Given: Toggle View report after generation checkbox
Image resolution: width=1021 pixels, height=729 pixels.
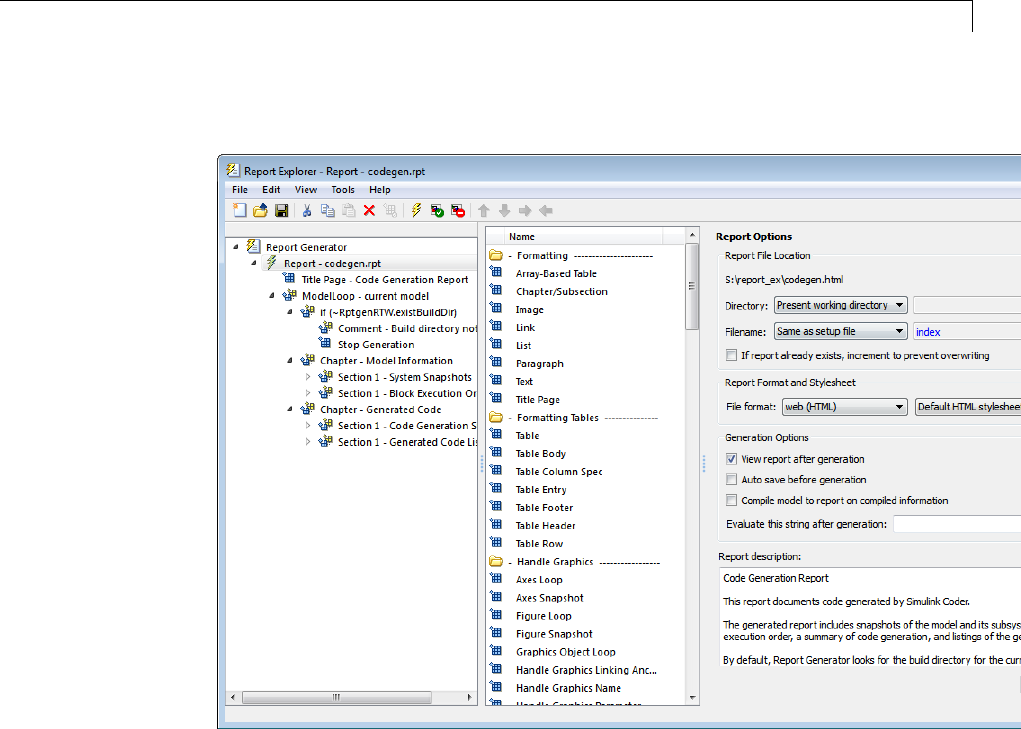Looking at the screenshot, I should 732,460.
